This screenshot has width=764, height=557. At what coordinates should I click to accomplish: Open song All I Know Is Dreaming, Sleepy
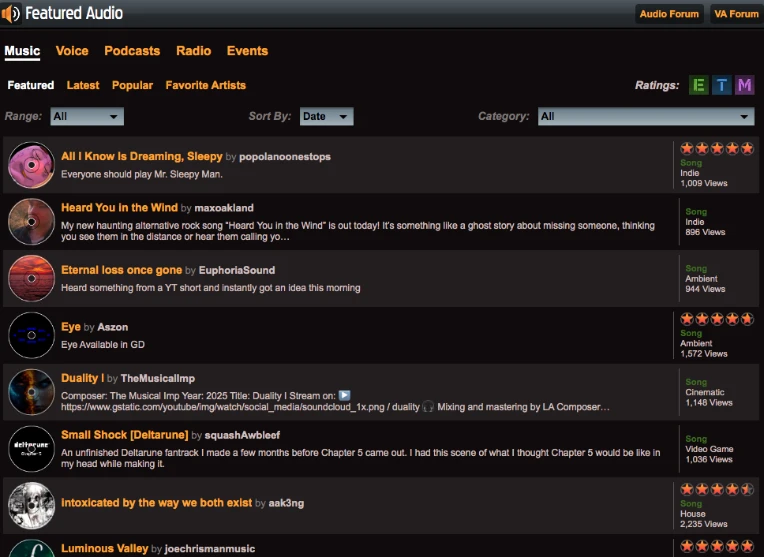tap(142, 156)
